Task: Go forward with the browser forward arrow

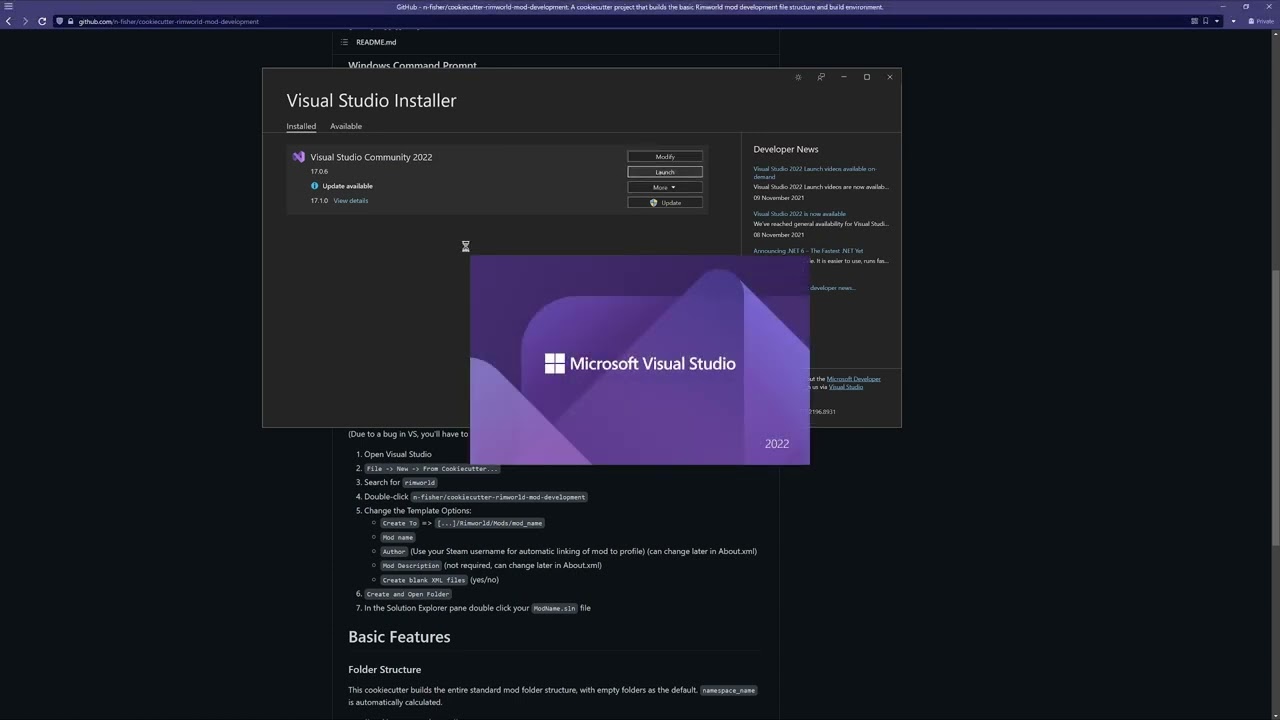Action: [x=25, y=21]
